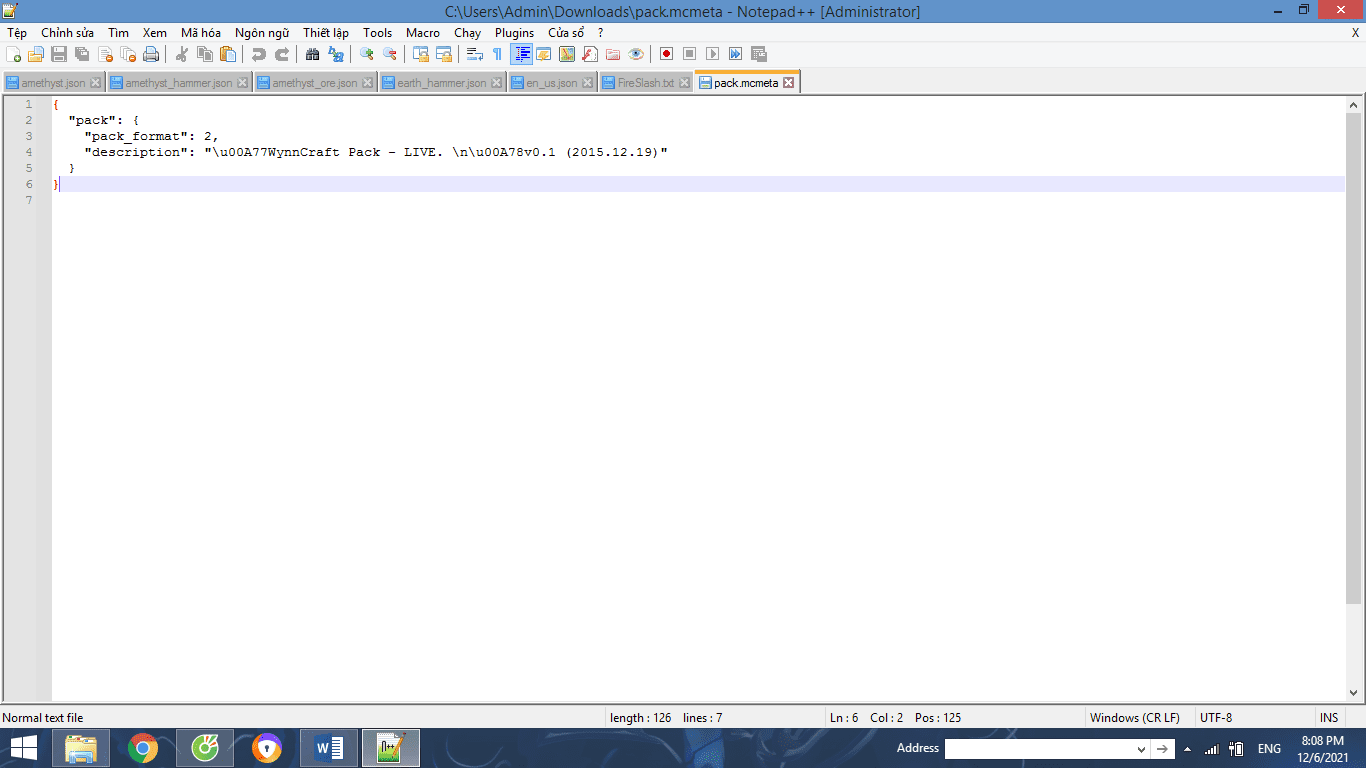Start macro recording with red dot icon
Viewport: 1366px width, 768px height.
pos(667,54)
